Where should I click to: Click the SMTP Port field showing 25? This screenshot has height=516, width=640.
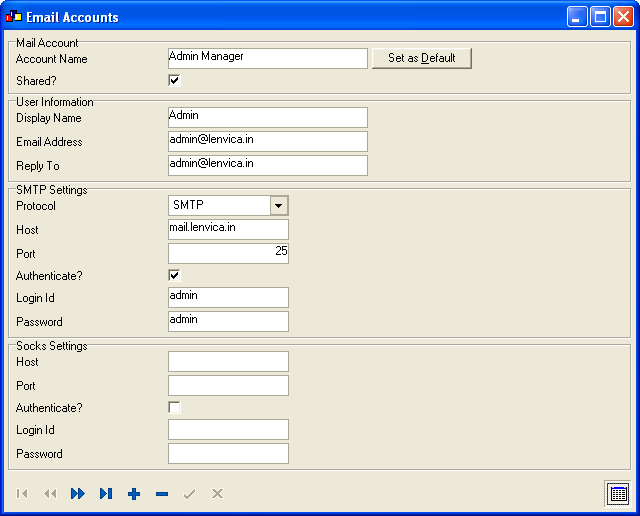click(228, 254)
